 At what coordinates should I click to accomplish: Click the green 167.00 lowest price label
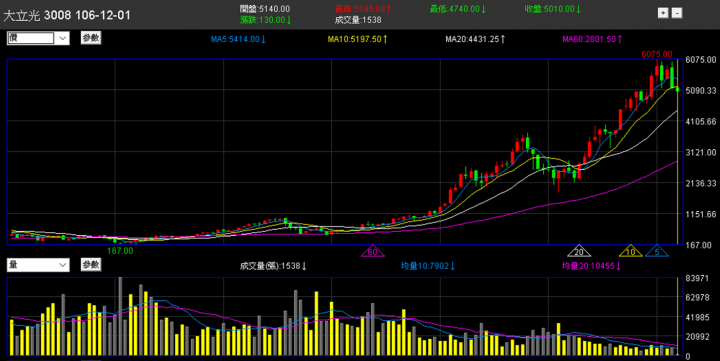120,251
